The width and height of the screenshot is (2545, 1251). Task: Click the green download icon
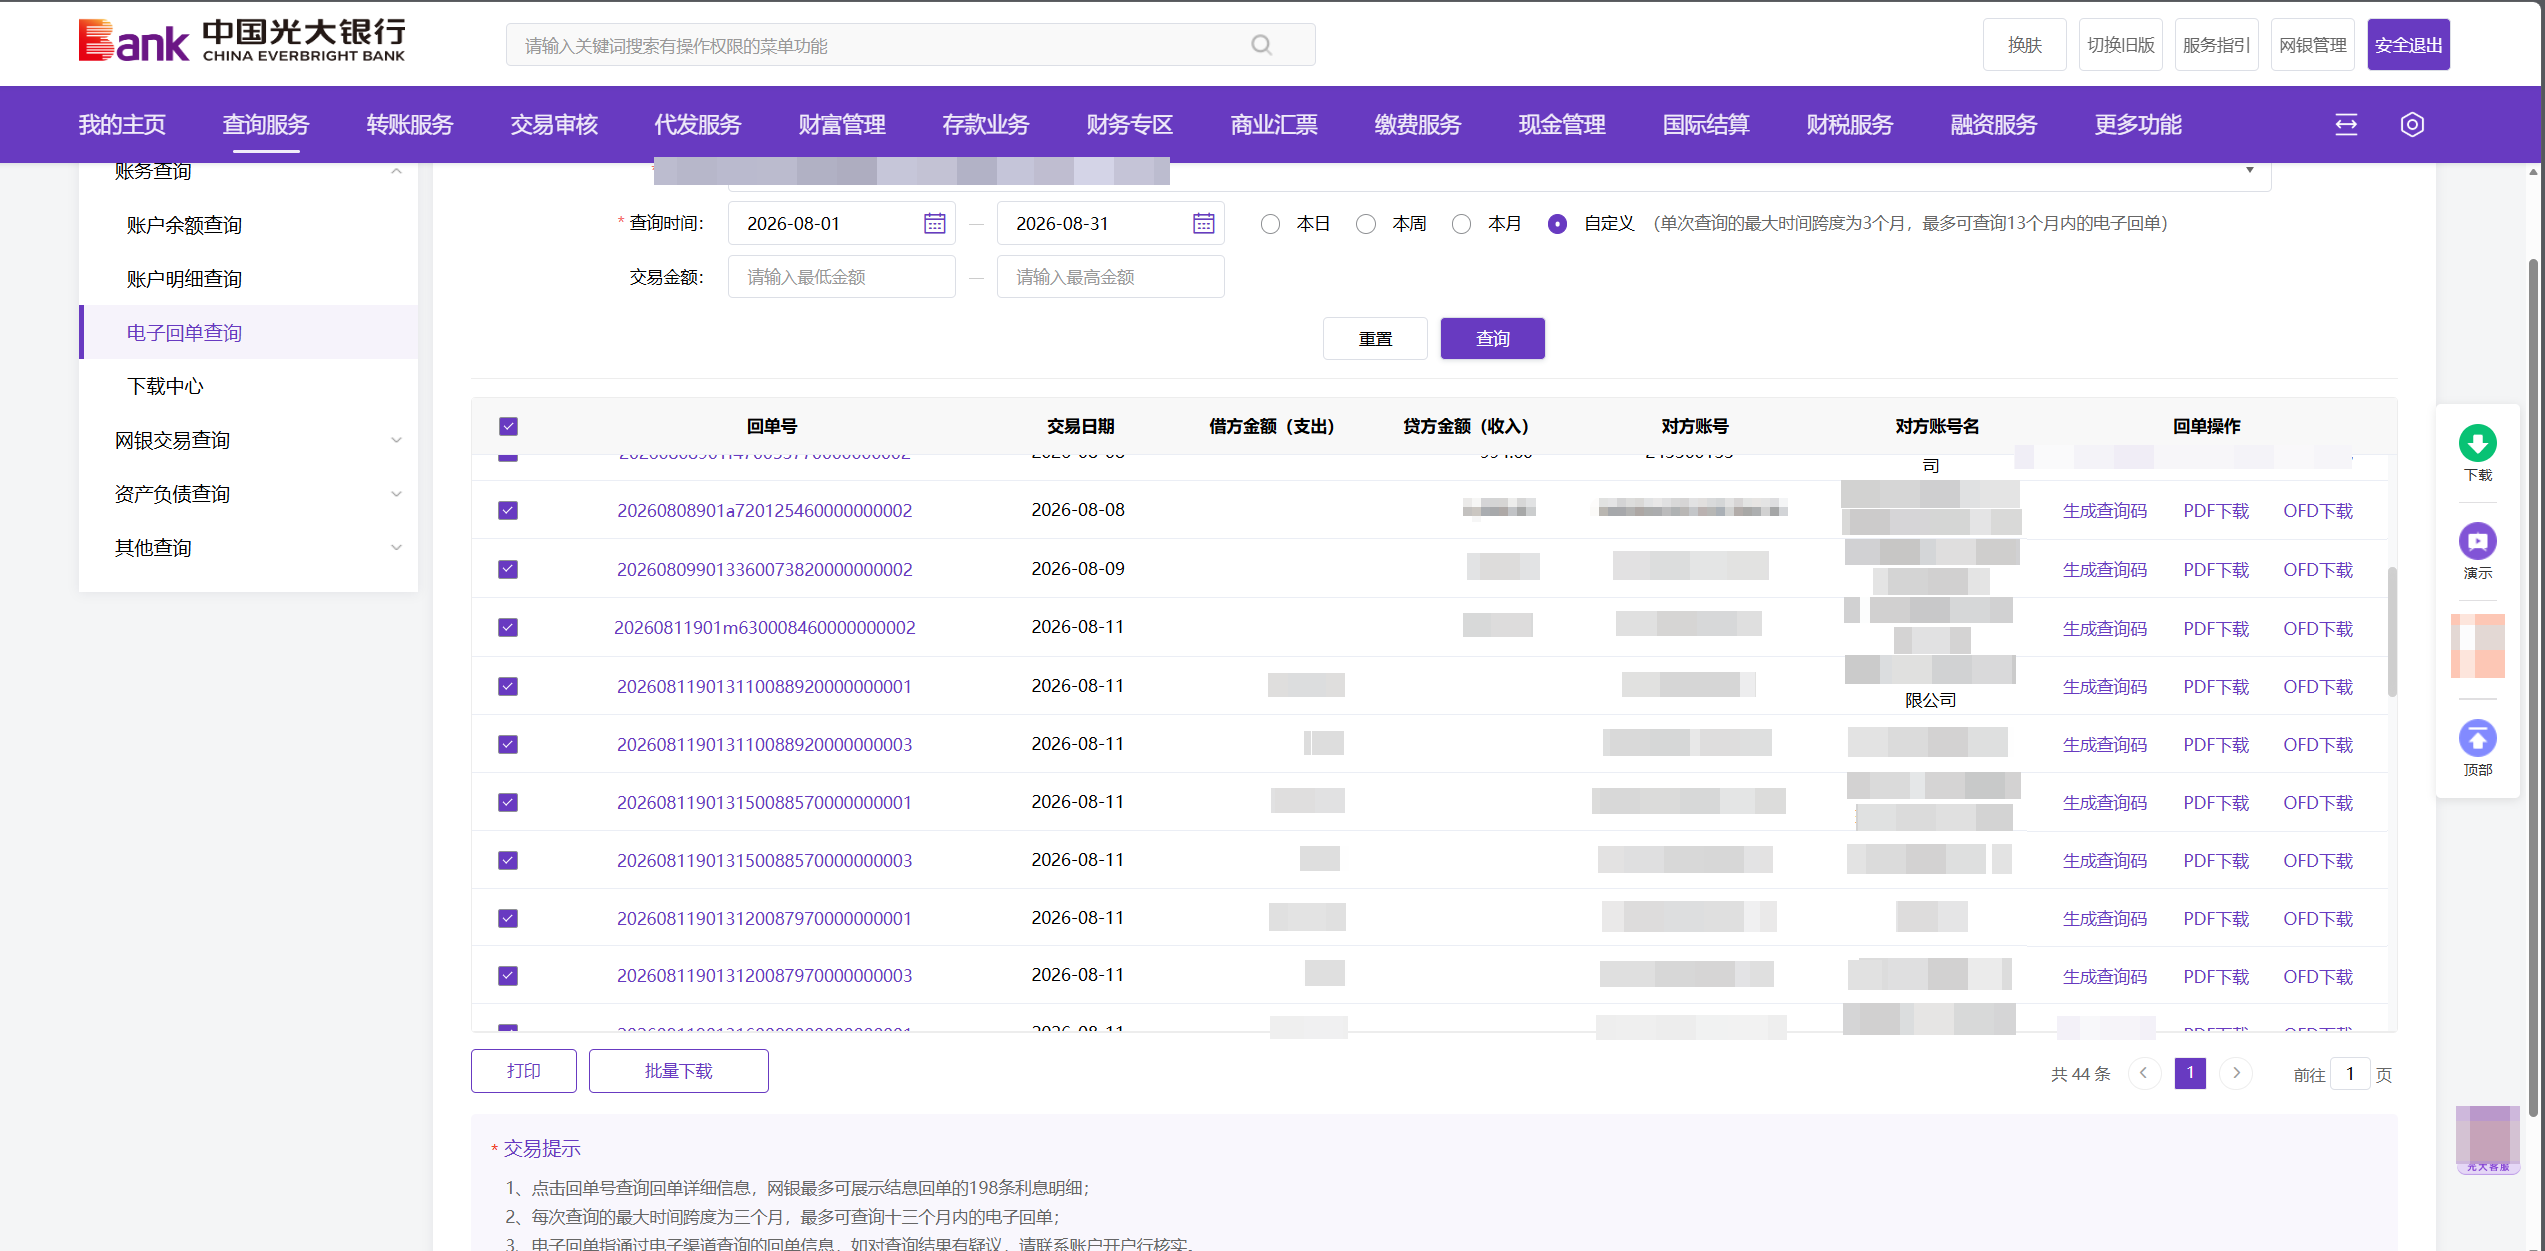click(2477, 443)
